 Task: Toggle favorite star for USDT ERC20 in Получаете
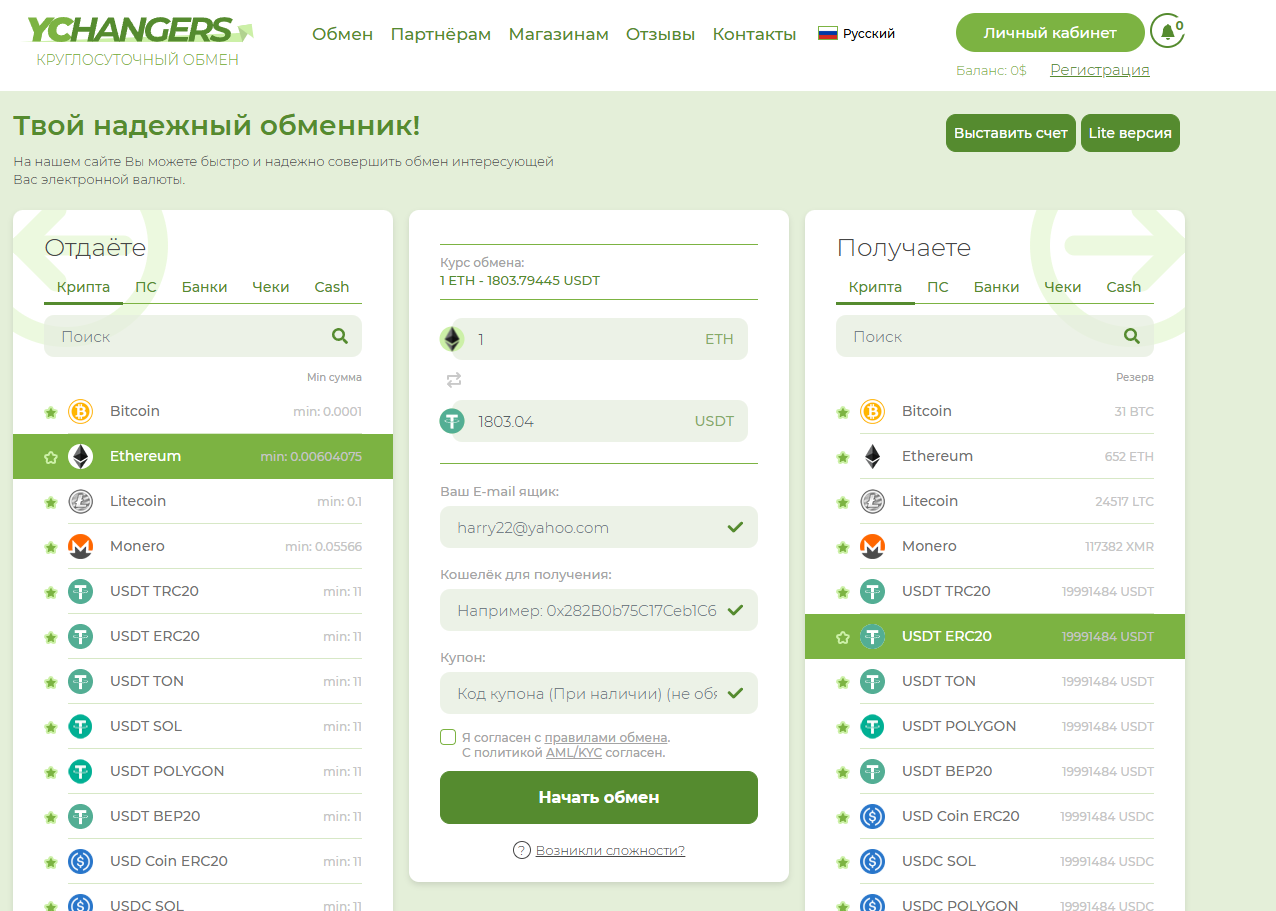[x=843, y=637]
